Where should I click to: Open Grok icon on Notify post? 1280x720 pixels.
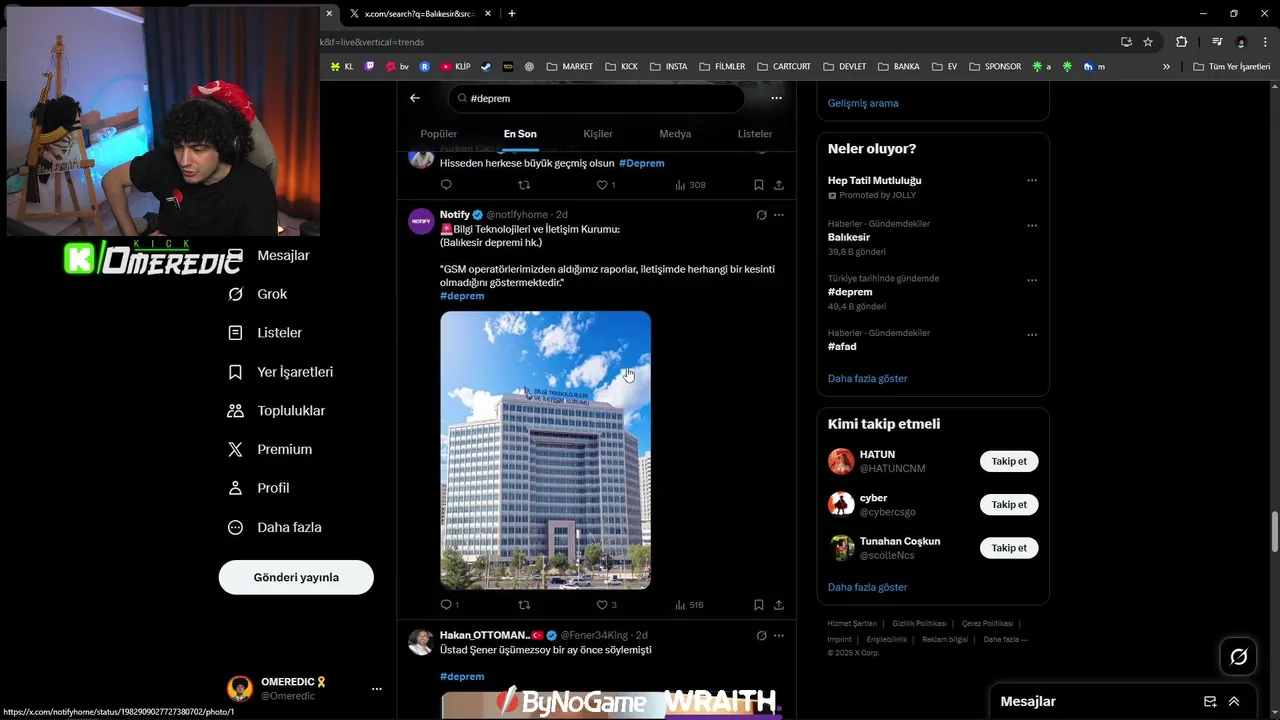(x=761, y=215)
